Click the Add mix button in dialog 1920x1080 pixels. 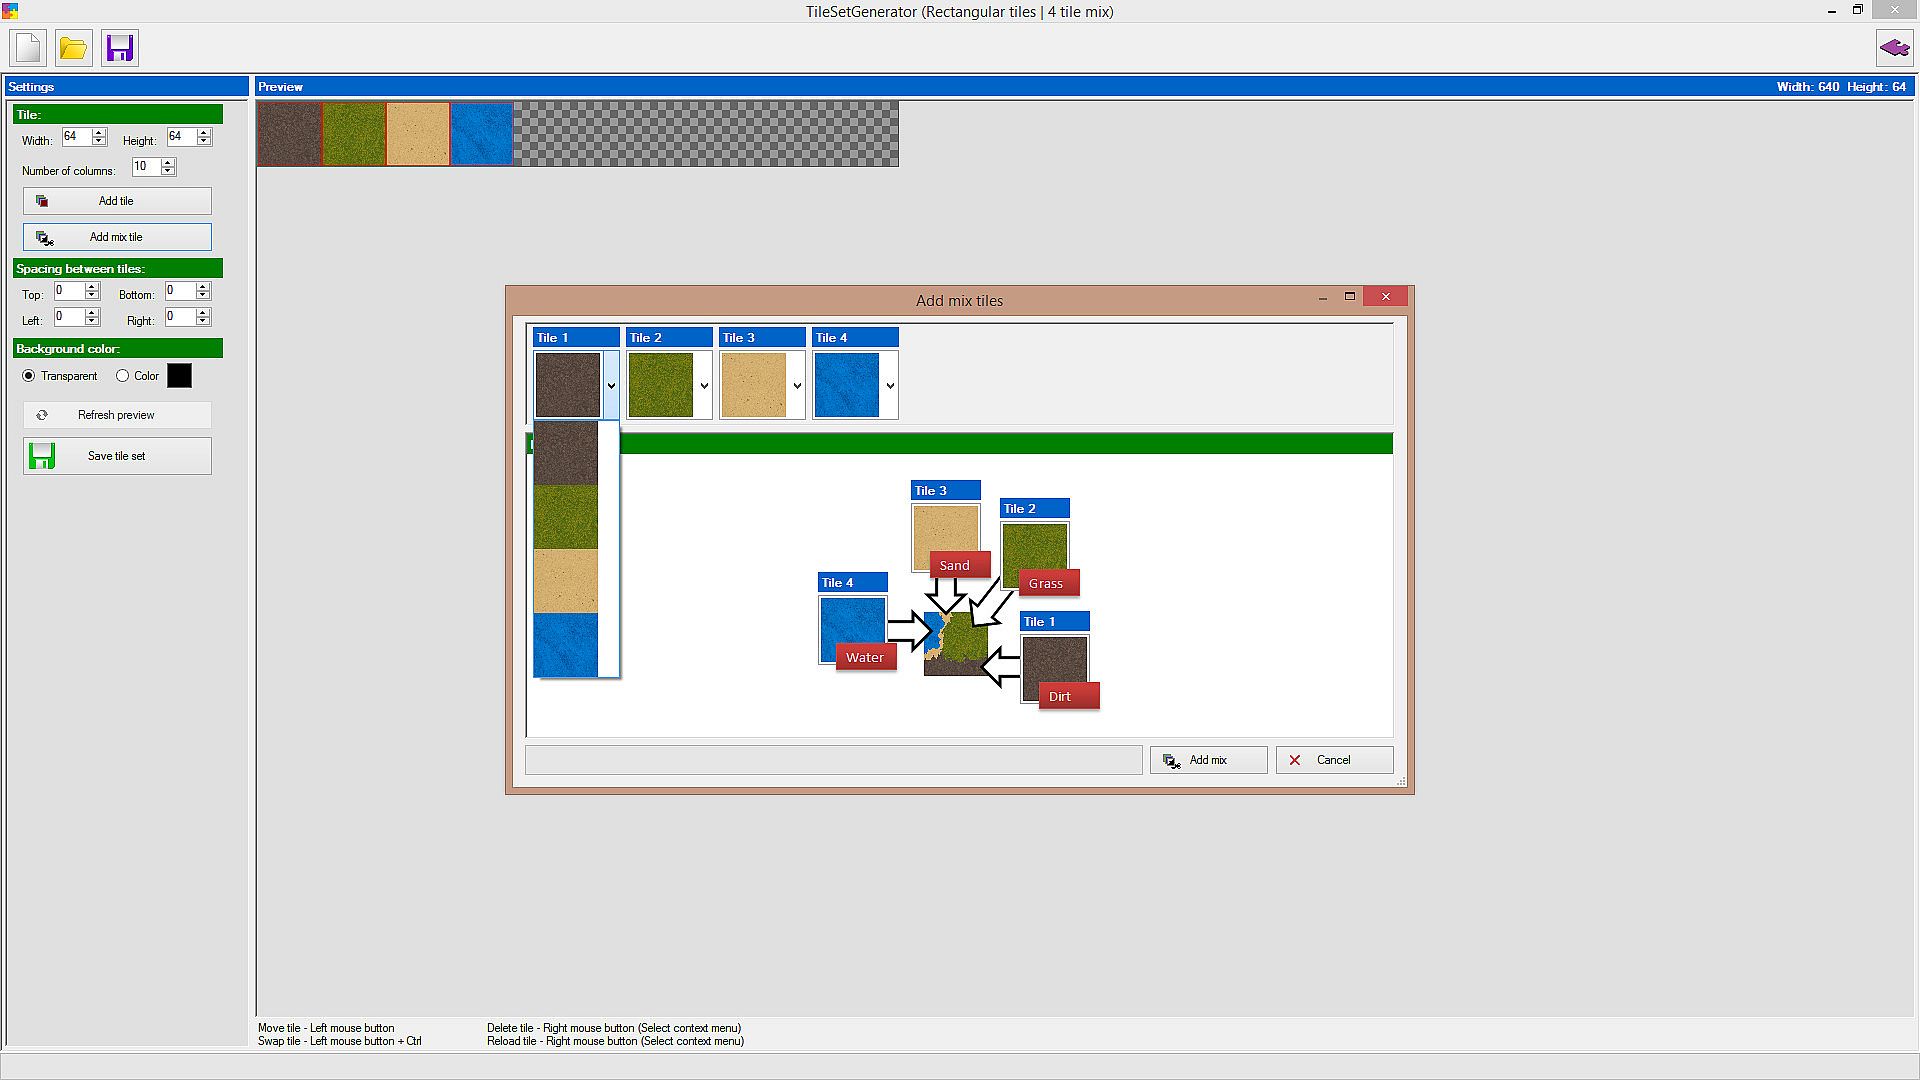point(1208,760)
